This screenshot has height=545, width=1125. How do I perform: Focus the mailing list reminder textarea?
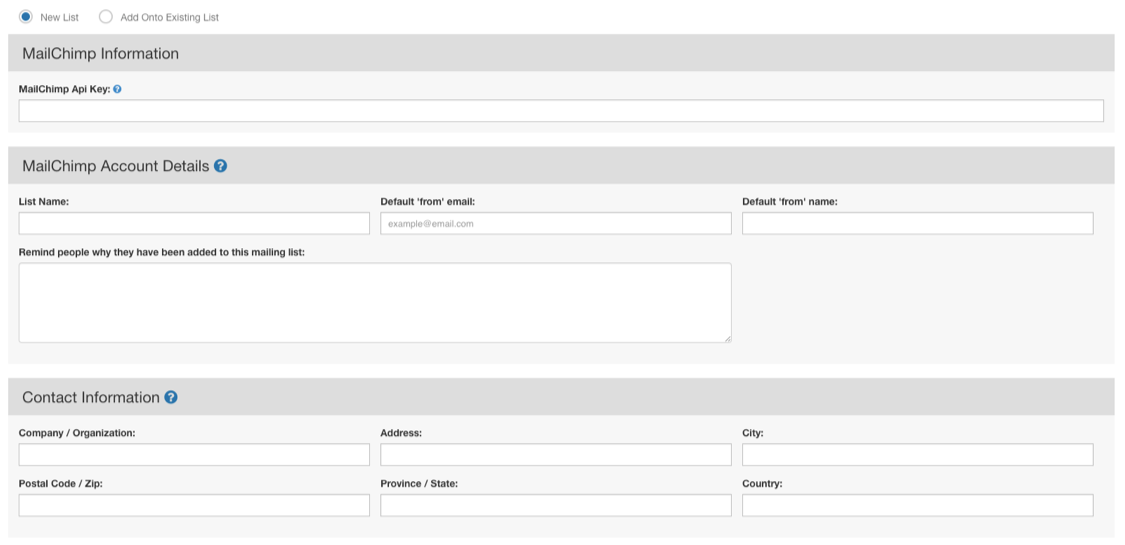[x=375, y=303]
